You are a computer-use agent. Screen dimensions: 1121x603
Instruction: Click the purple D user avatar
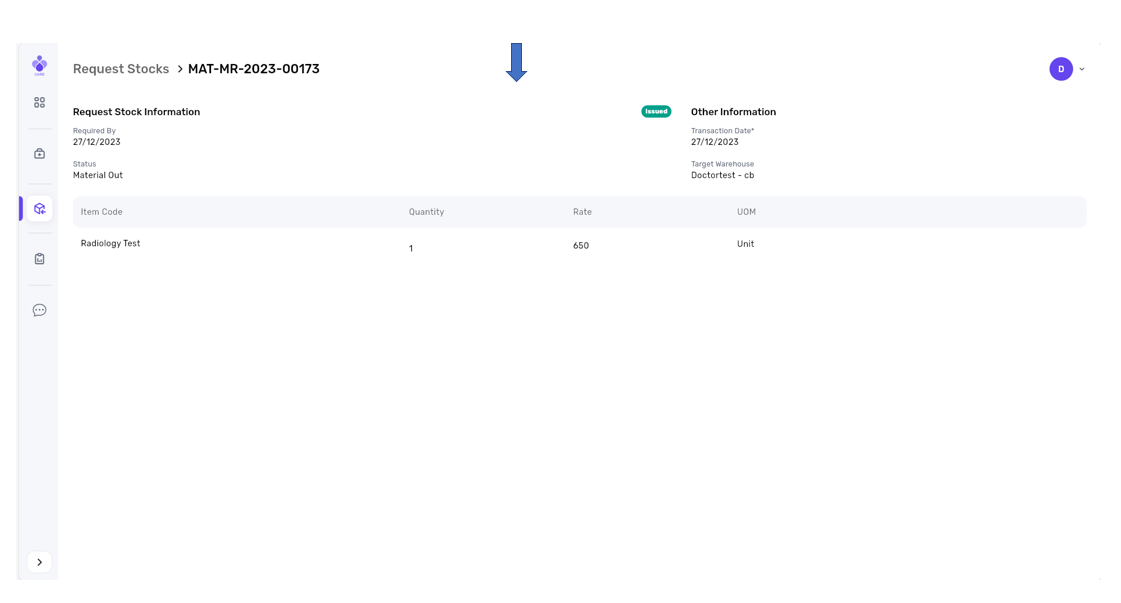pos(1060,69)
